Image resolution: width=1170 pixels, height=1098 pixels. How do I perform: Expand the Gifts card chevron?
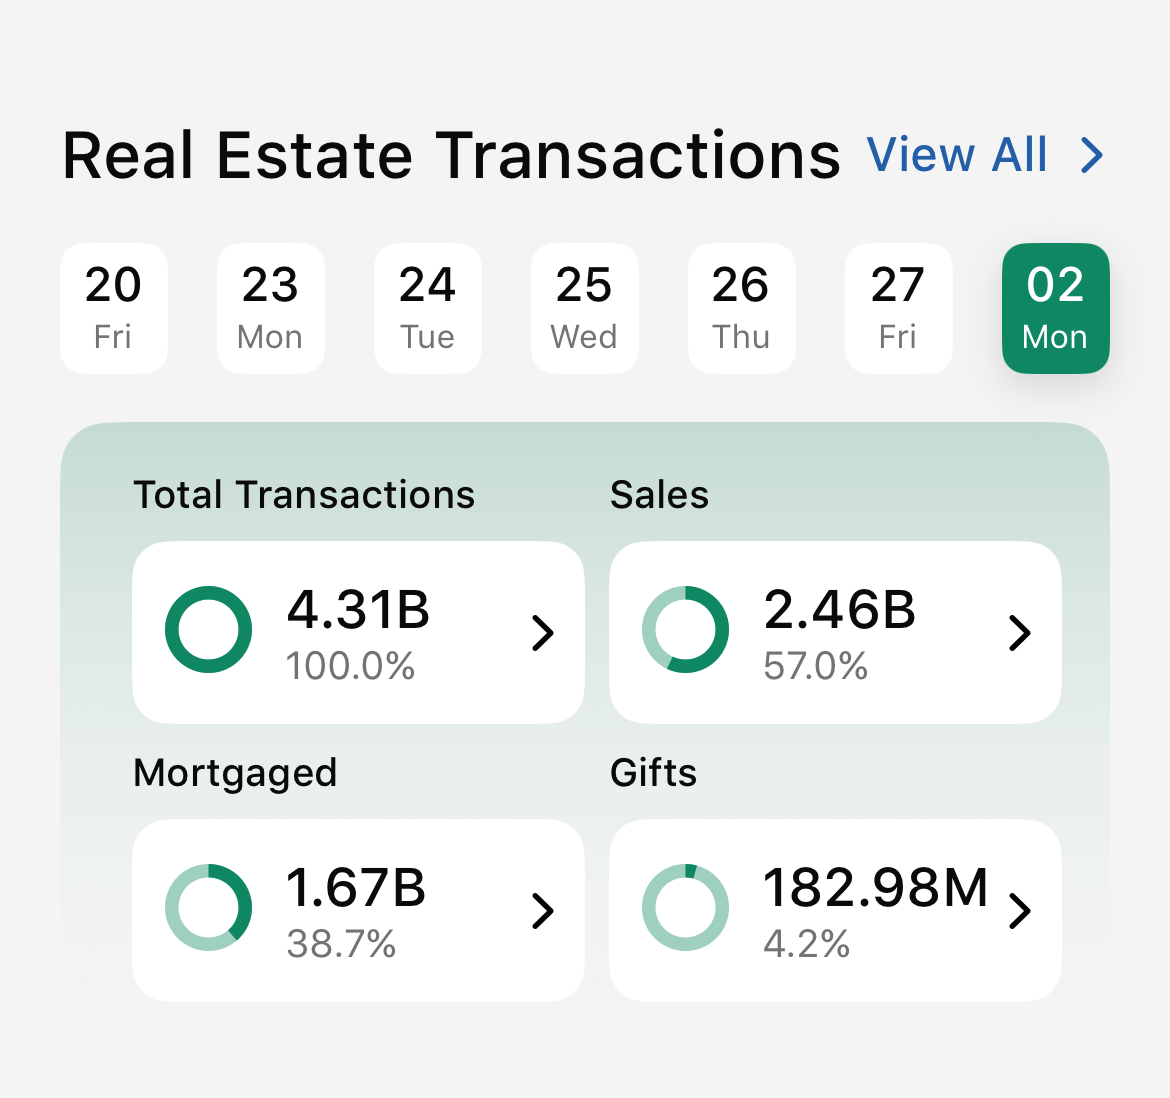(1020, 910)
